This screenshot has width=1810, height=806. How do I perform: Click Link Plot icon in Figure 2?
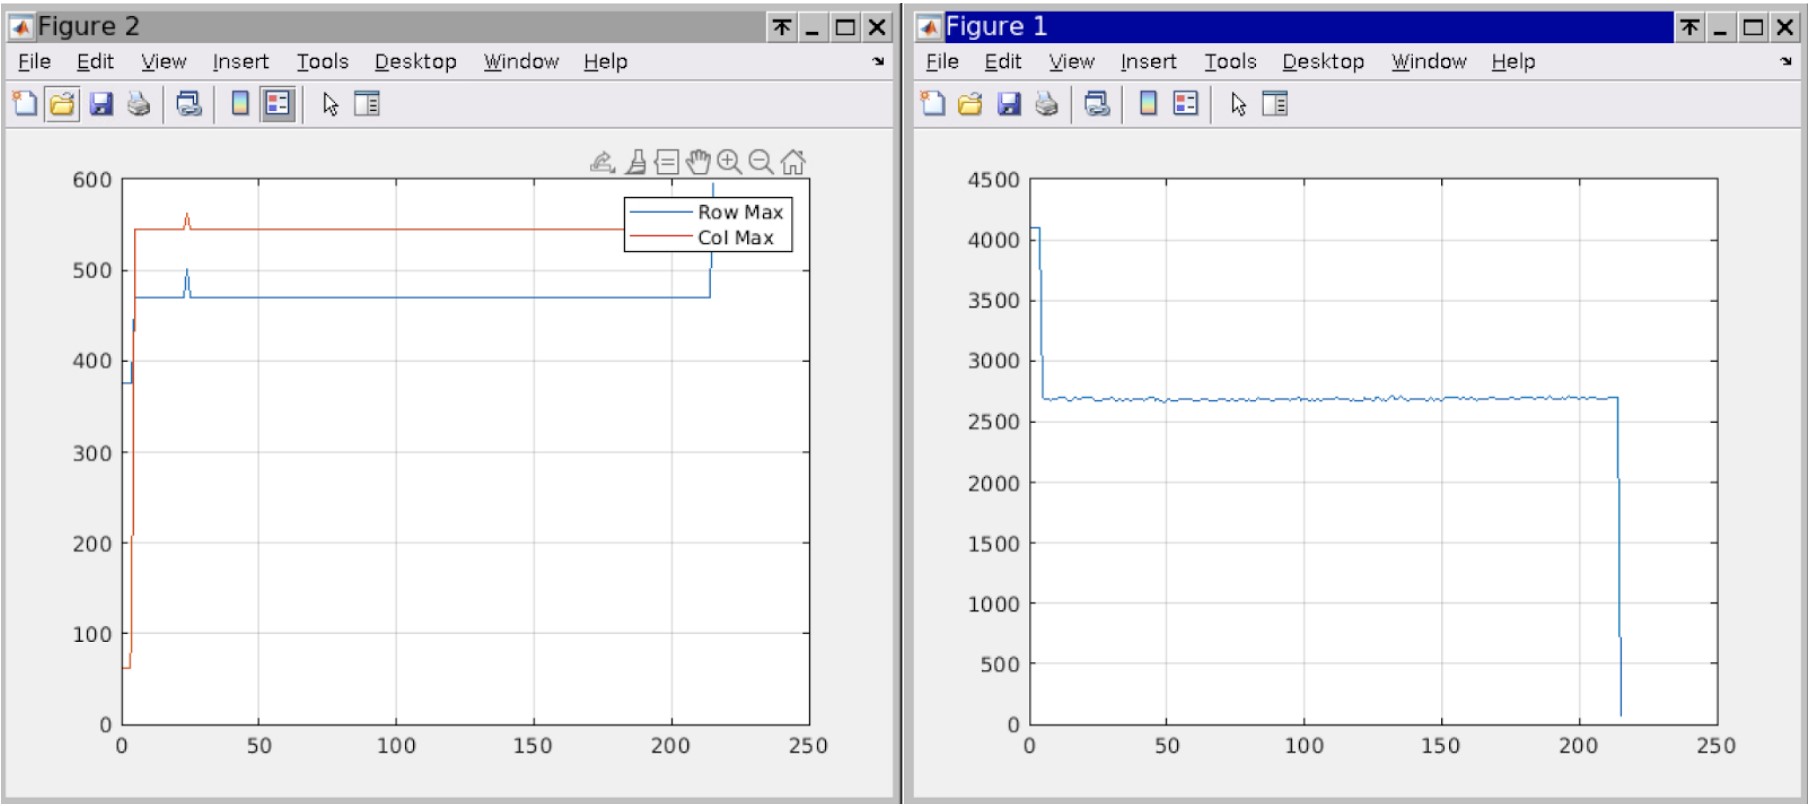(189, 104)
